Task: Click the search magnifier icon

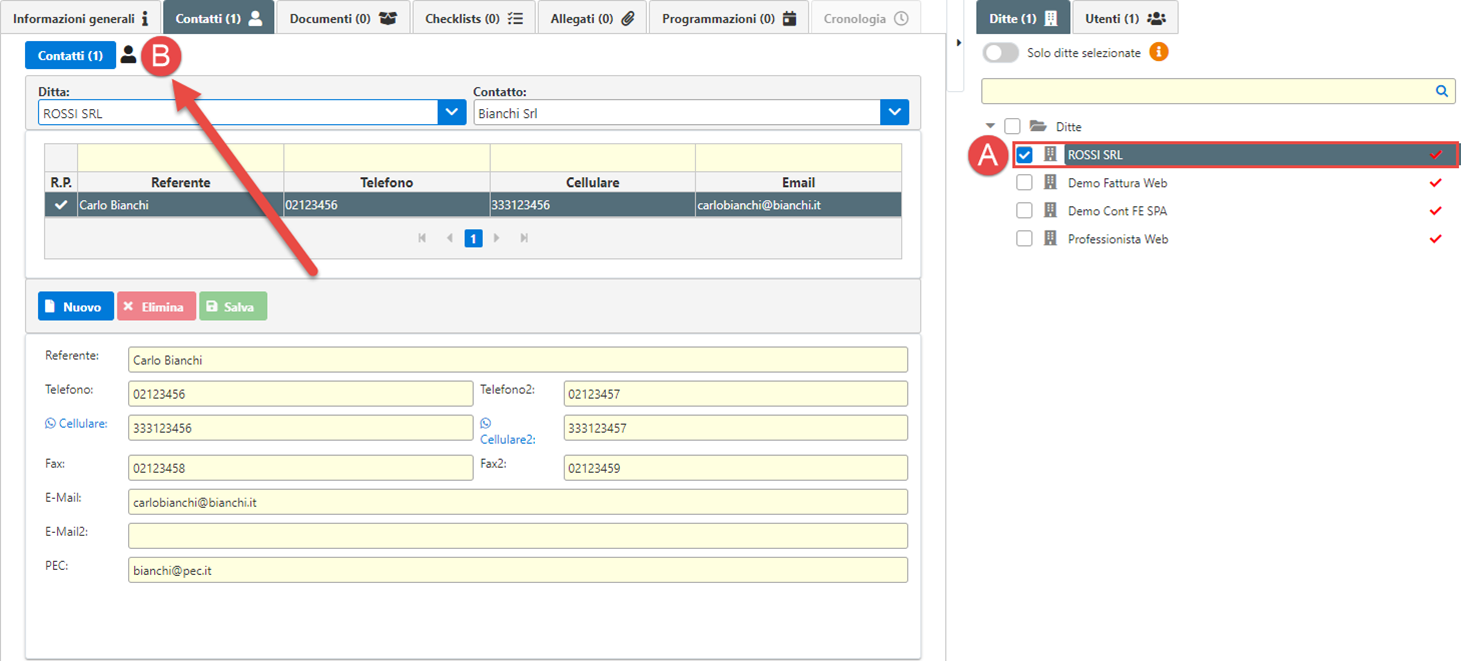Action: [1442, 91]
